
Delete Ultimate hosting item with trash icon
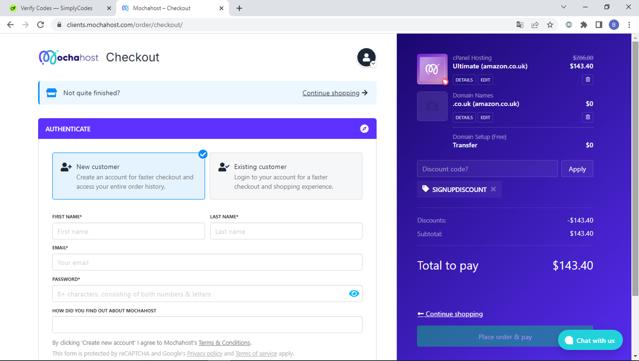[588, 79]
